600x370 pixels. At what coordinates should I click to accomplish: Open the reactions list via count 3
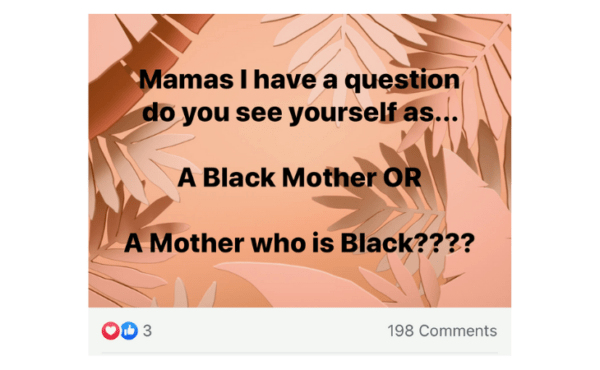[x=147, y=331]
